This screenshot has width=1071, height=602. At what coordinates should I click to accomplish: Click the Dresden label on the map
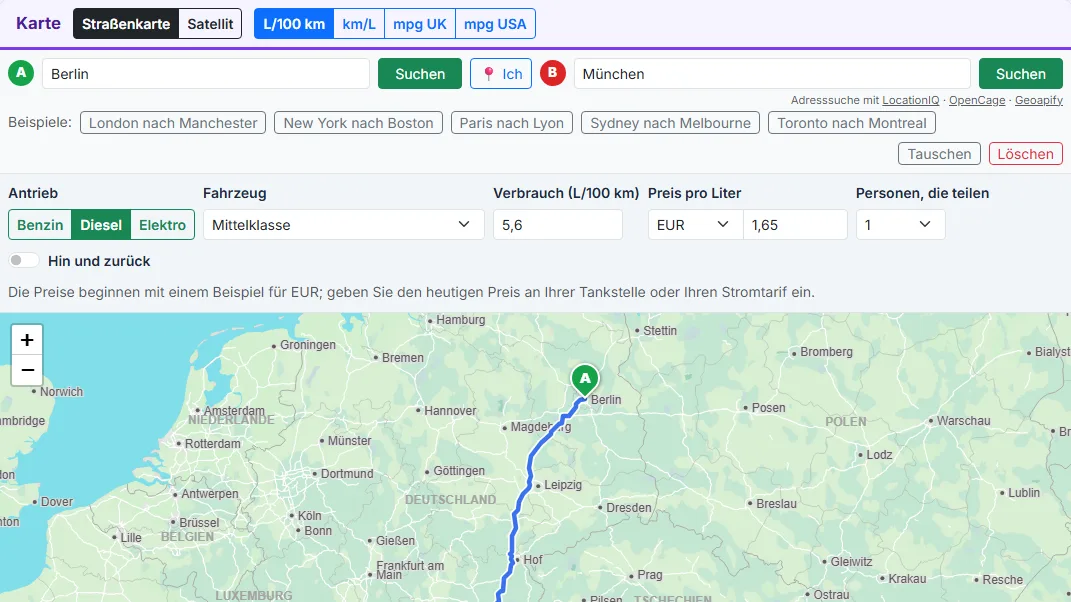pos(628,508)
